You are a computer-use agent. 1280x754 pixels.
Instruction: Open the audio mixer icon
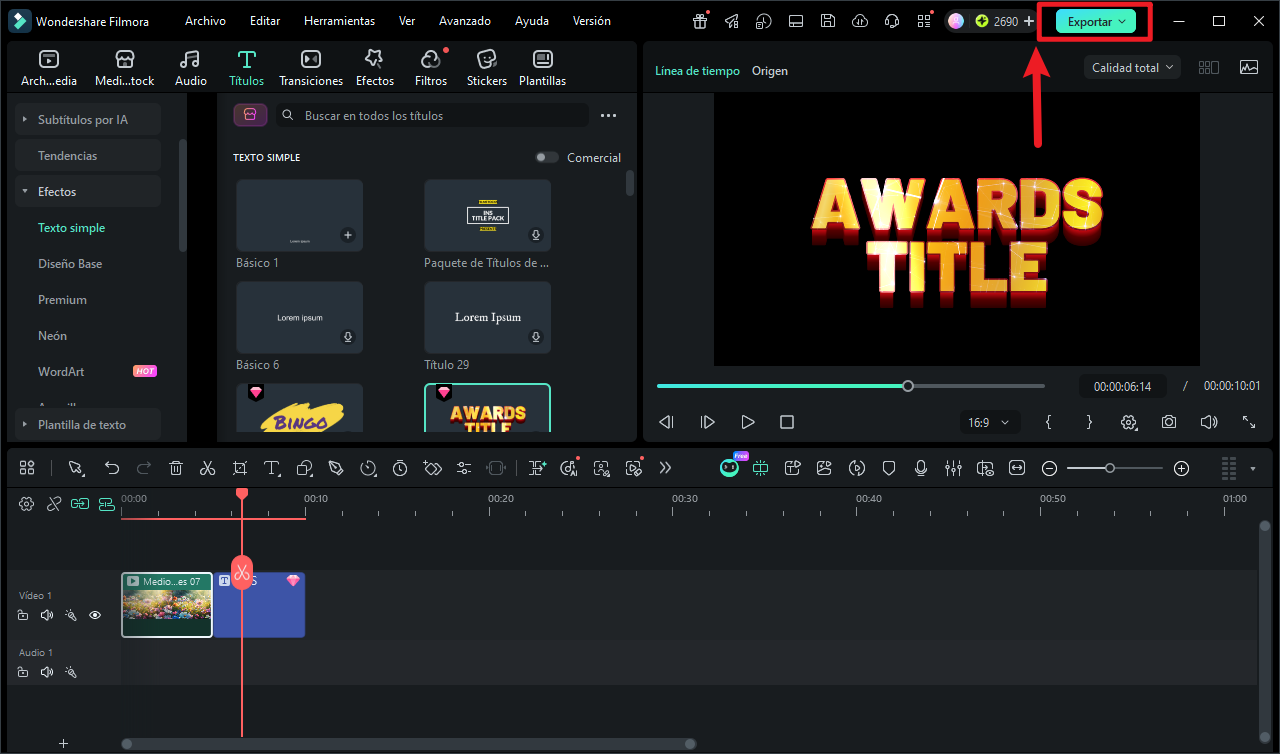click(x=953, y=468)
